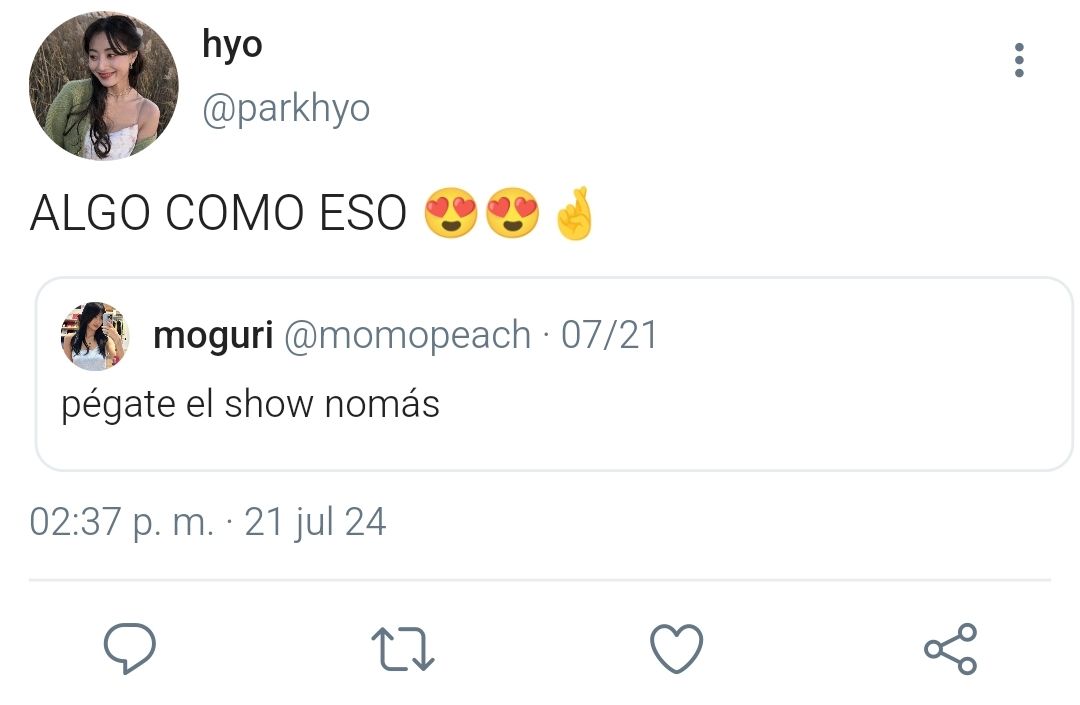Open moguri's small avatar in quoted tweet
Viewport: 1080px width, 705px height.
[95, 336]
